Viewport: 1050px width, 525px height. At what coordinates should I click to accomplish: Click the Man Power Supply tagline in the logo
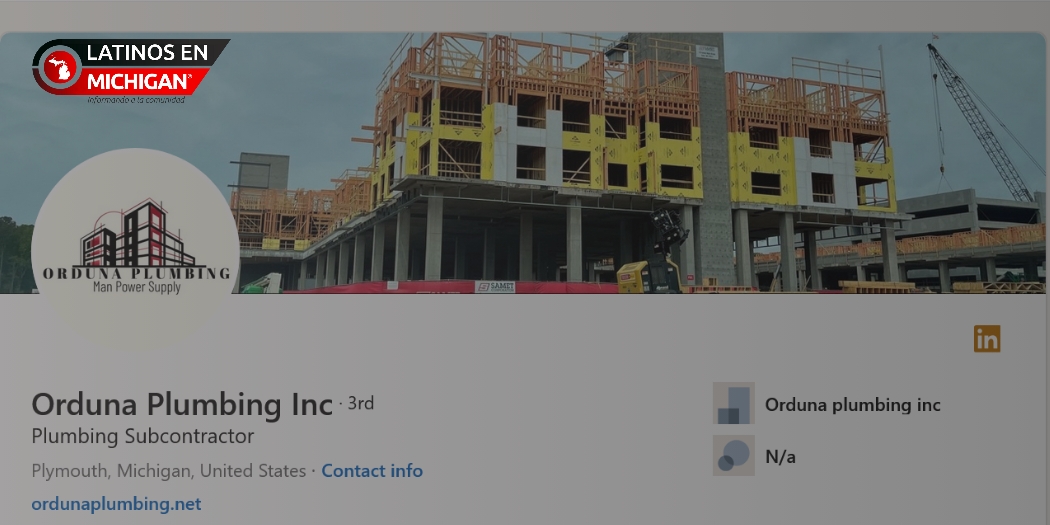(x=137, y=287)
